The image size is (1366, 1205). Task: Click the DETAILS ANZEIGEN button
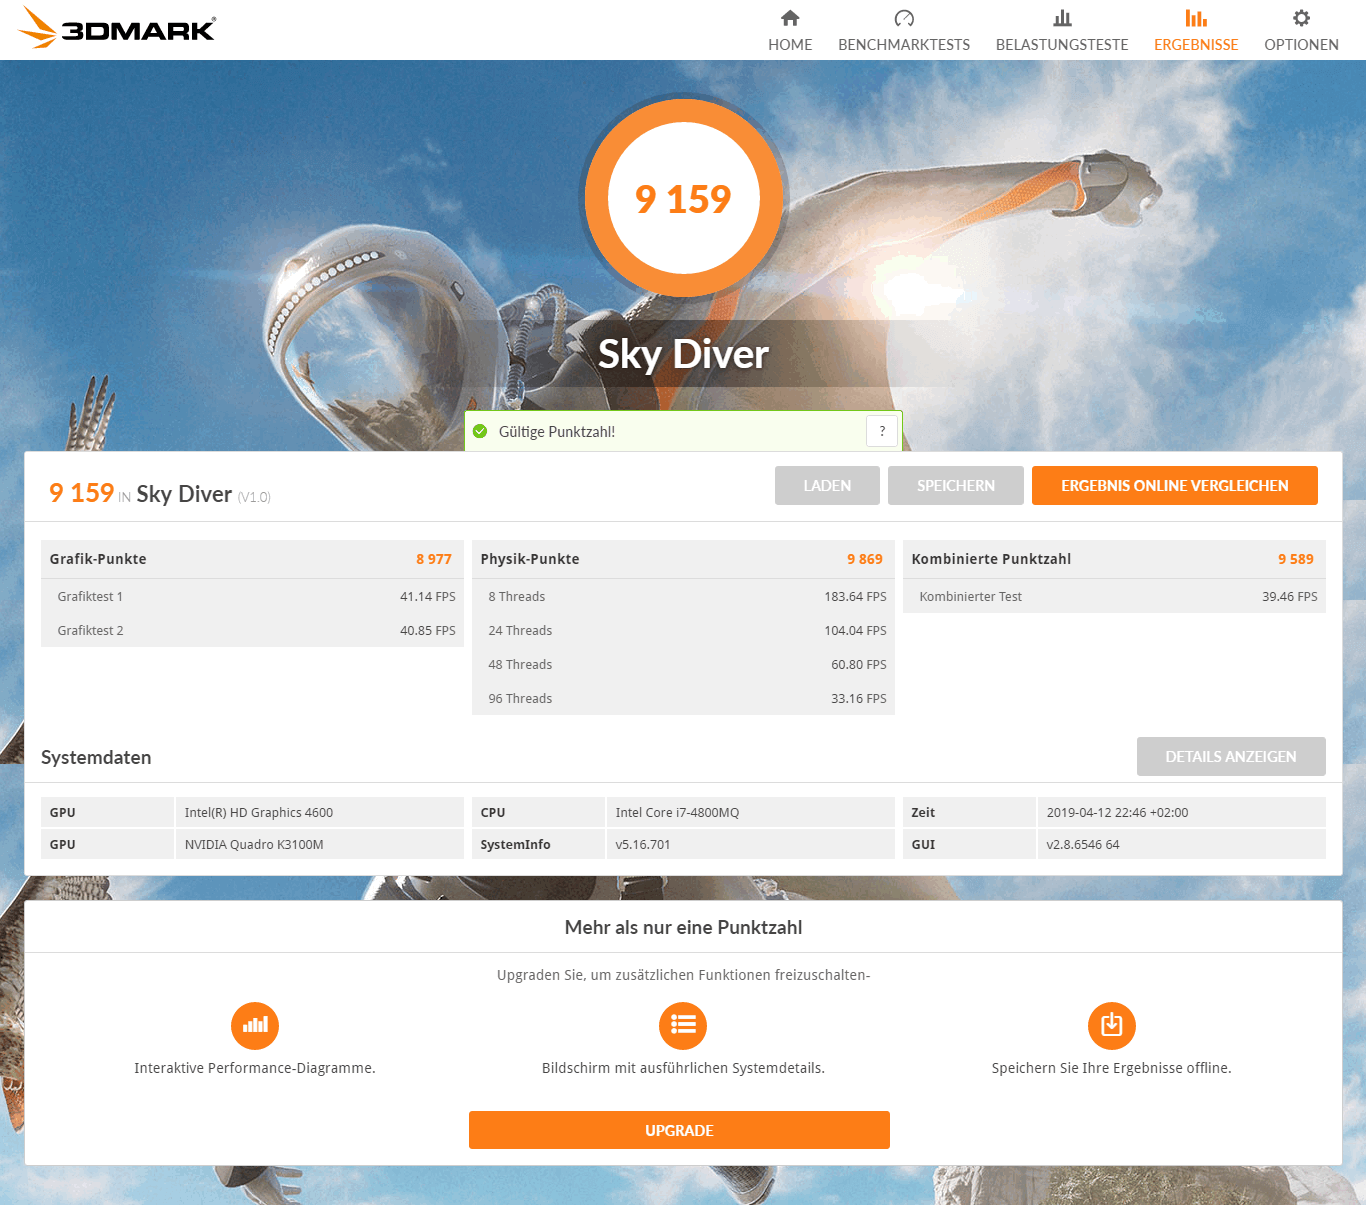click(x=1231, y=756)
